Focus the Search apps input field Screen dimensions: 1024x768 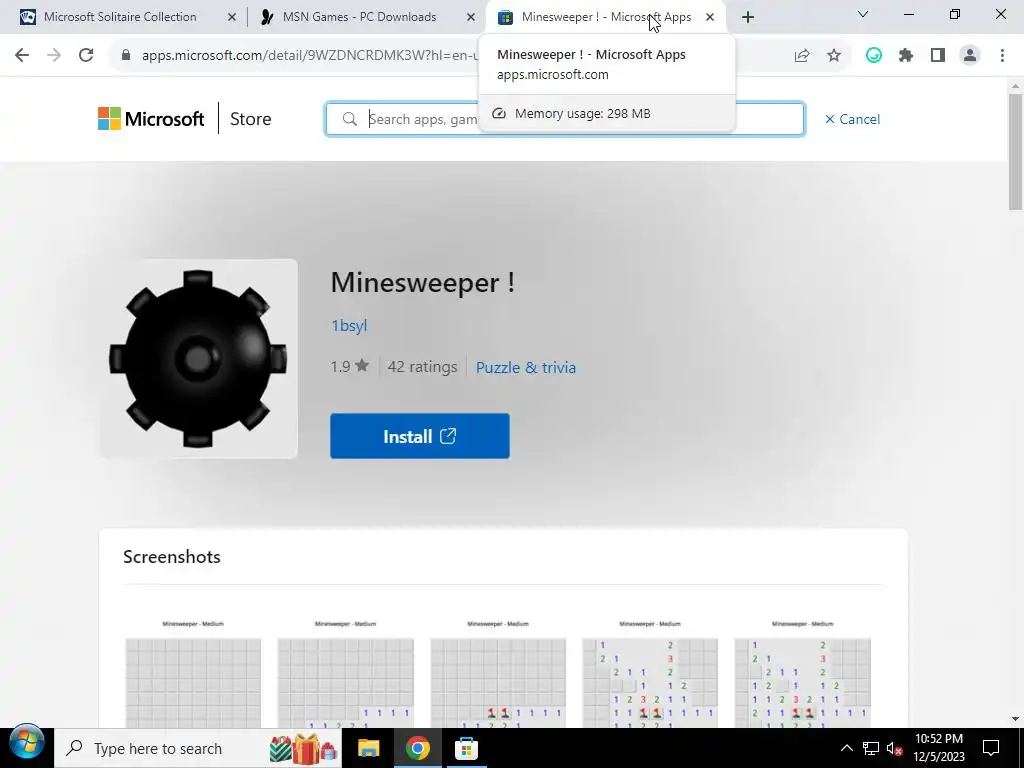pos(565,119)
